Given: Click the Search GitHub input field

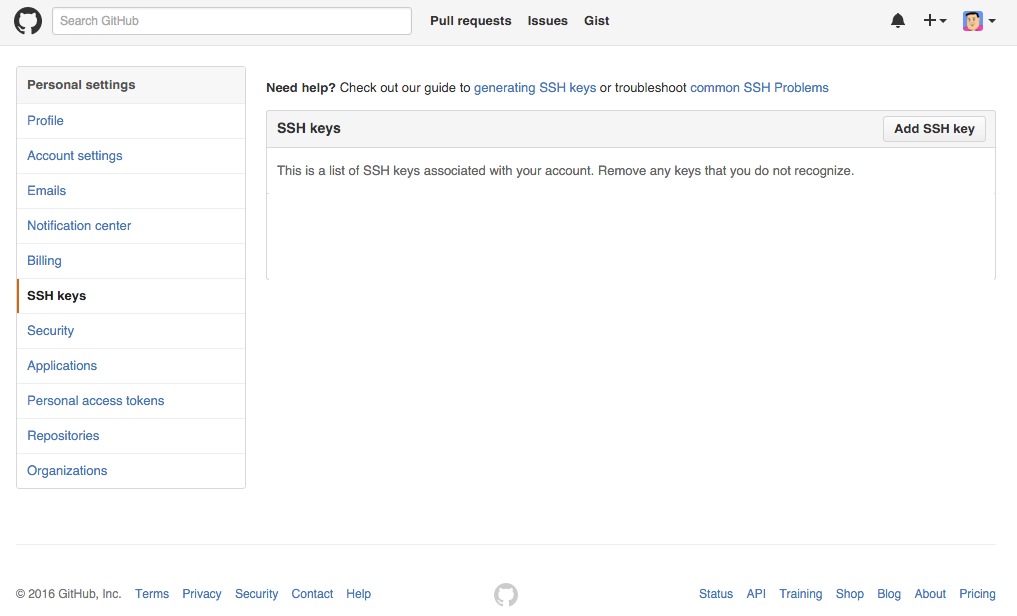Looking at the screenshot, I should (231, 20).
